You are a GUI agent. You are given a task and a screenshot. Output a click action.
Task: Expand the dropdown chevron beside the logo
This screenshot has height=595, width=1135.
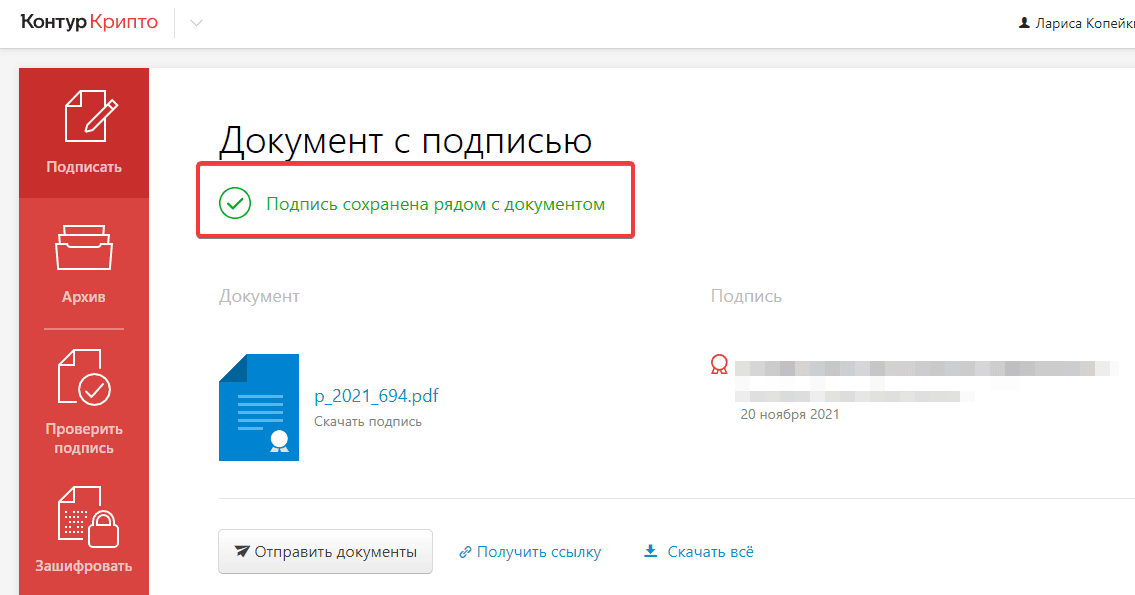(196, 24)
